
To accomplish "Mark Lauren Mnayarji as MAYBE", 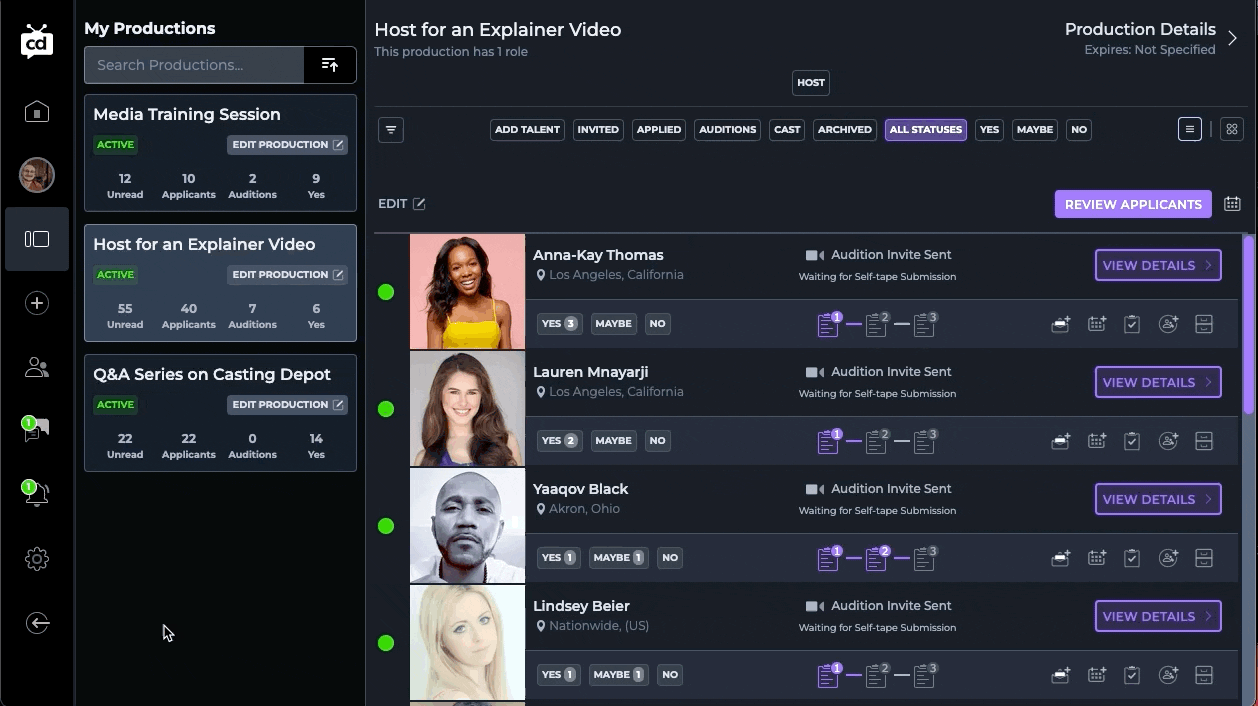I will click(x=613, y=441).
